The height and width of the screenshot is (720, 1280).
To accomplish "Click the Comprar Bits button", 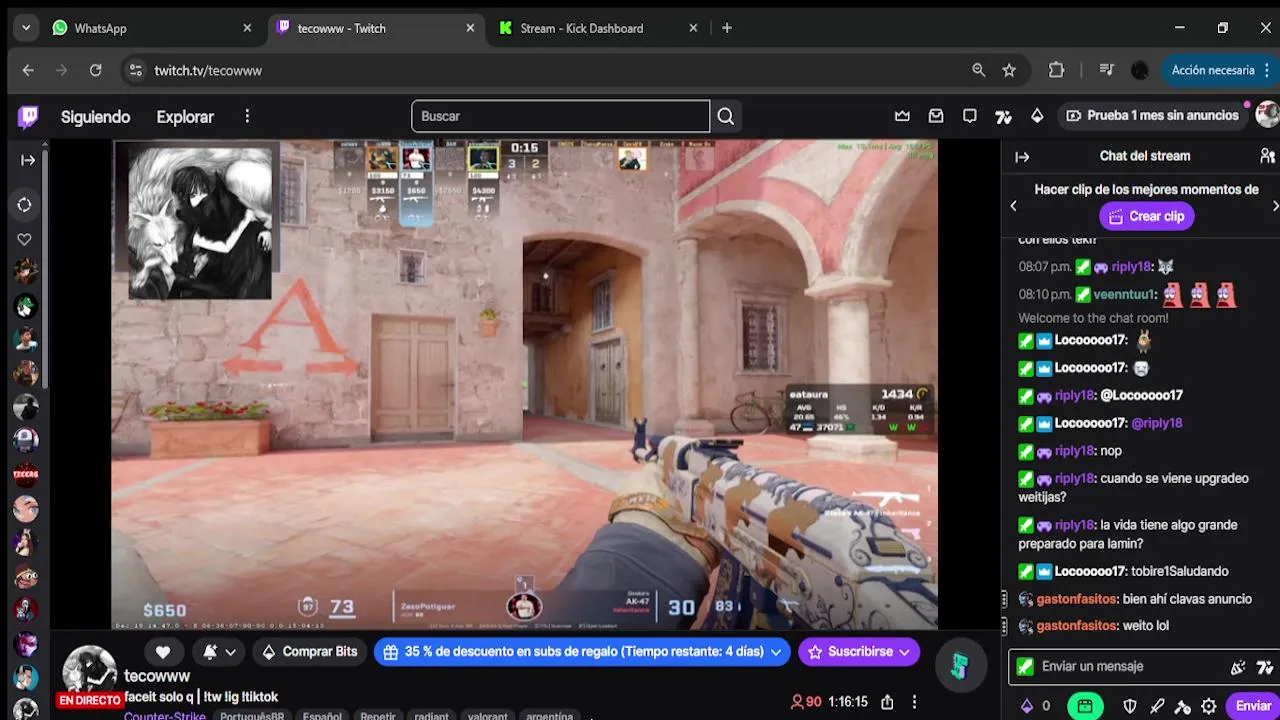I will pos(310,652).
